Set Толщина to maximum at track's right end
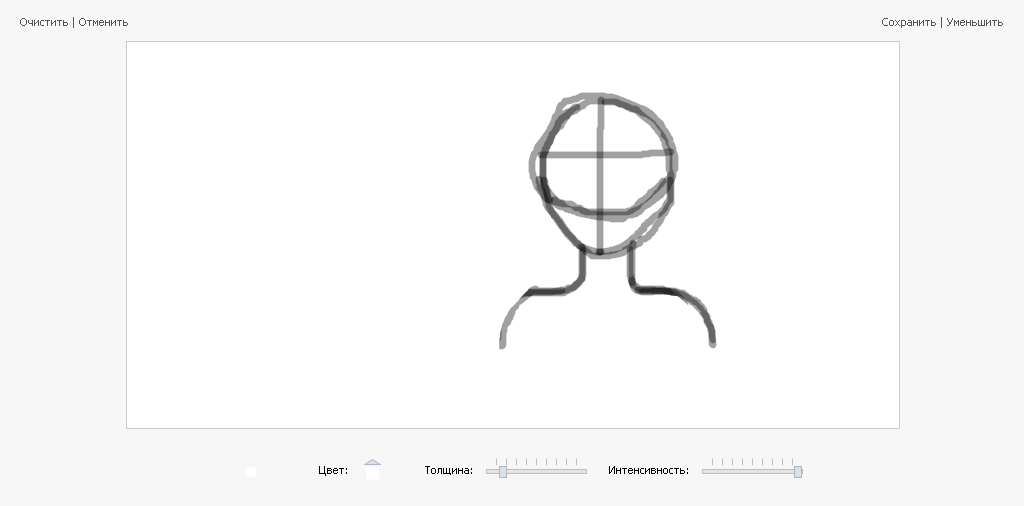 coord(586,471)
